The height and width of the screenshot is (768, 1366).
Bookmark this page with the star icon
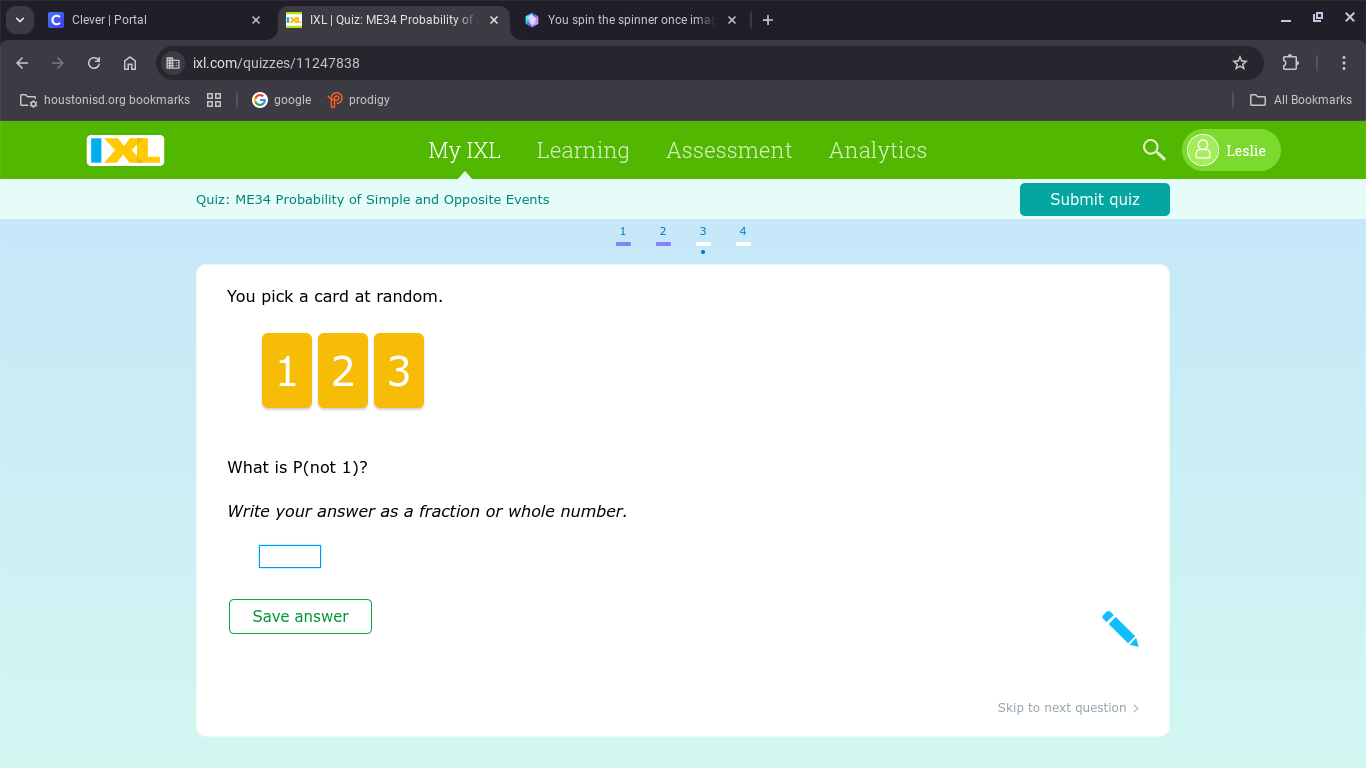(x=1240, y=63)
